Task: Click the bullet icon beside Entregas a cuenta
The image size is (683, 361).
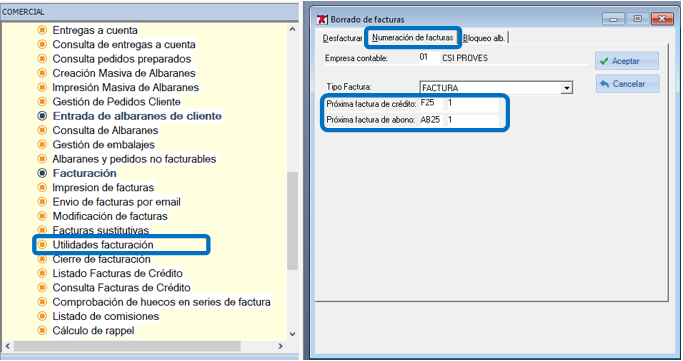Action: tap(42, 30)
